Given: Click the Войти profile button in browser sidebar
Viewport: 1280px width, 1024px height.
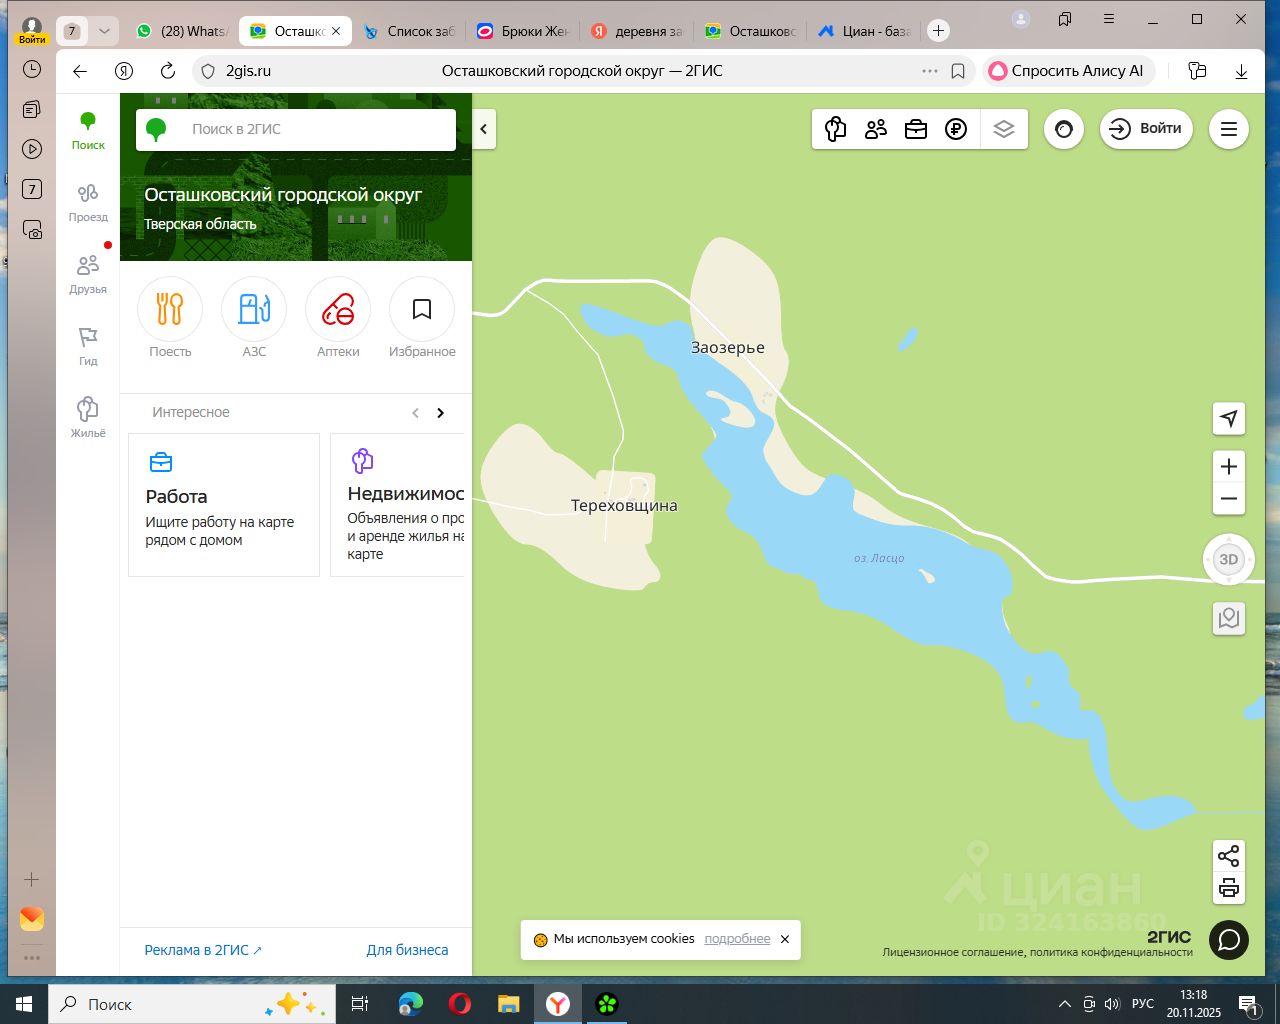Looking at the screenshot, I should pyautogui.click(x=32, y=30).
